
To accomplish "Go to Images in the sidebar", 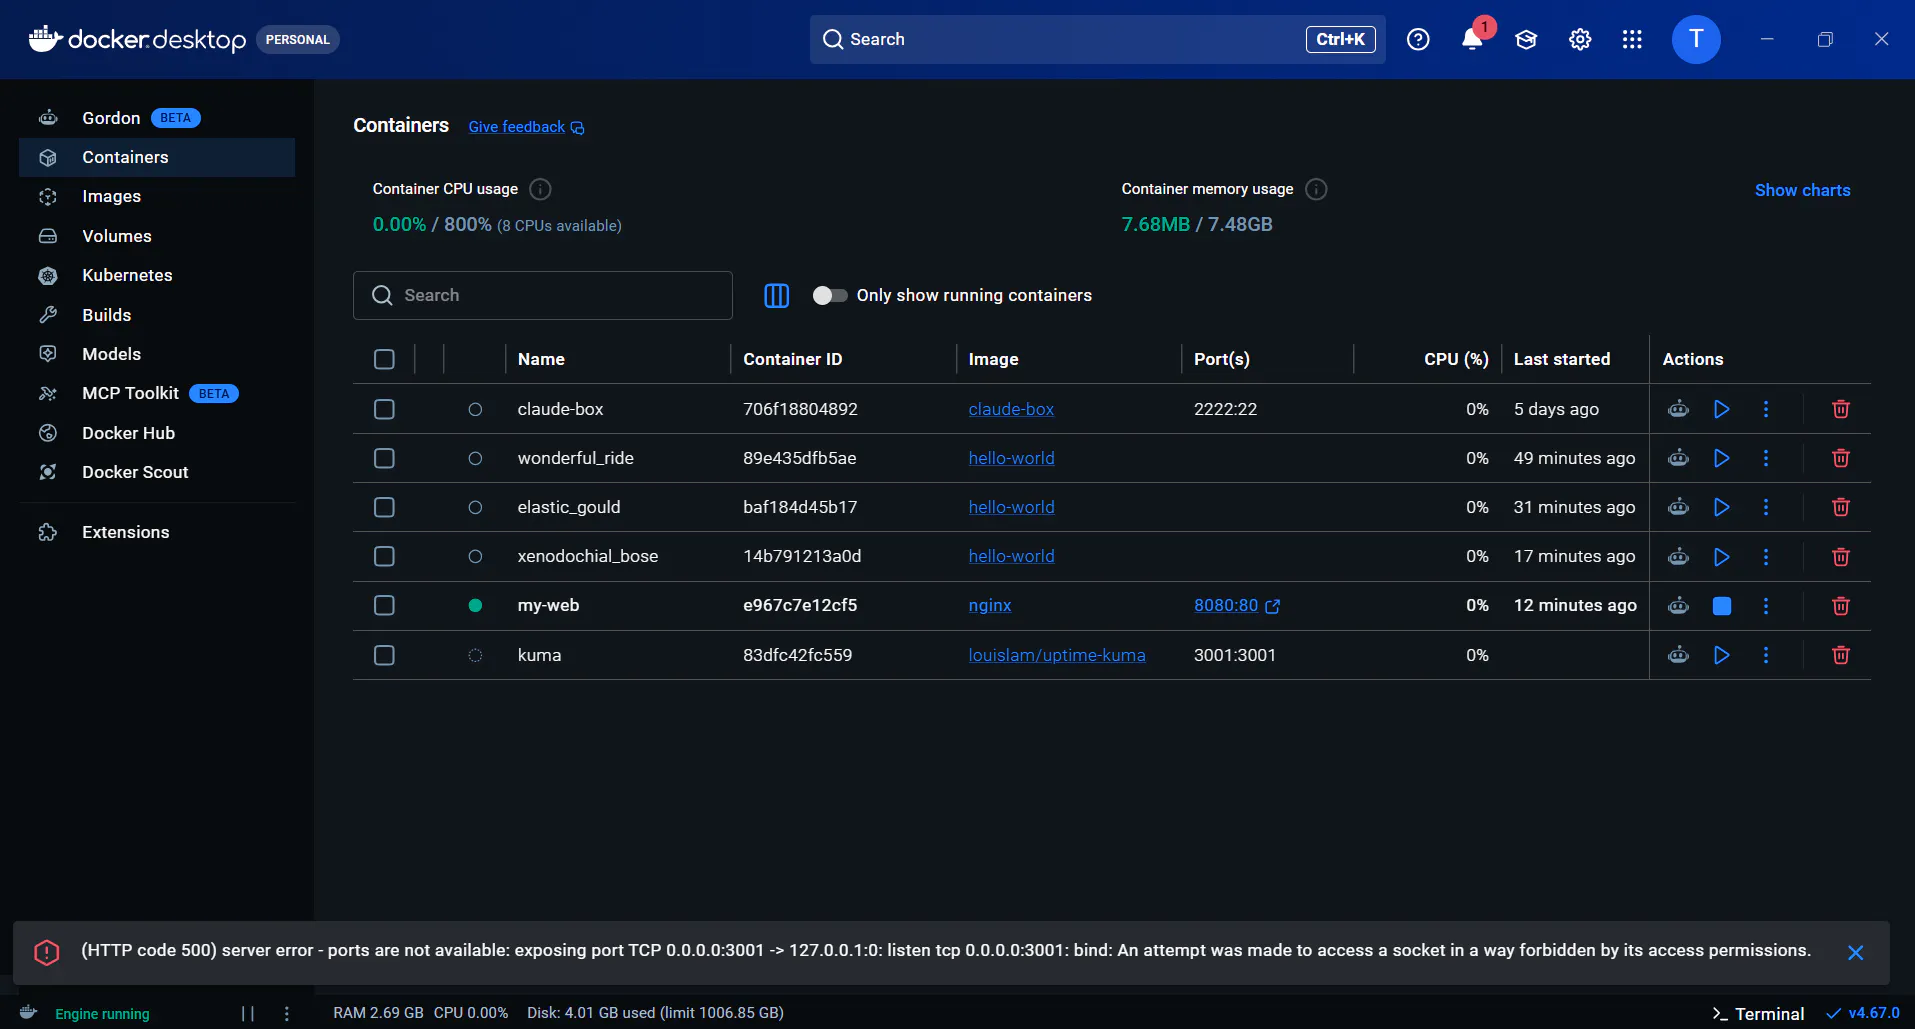I will (157, 196).
